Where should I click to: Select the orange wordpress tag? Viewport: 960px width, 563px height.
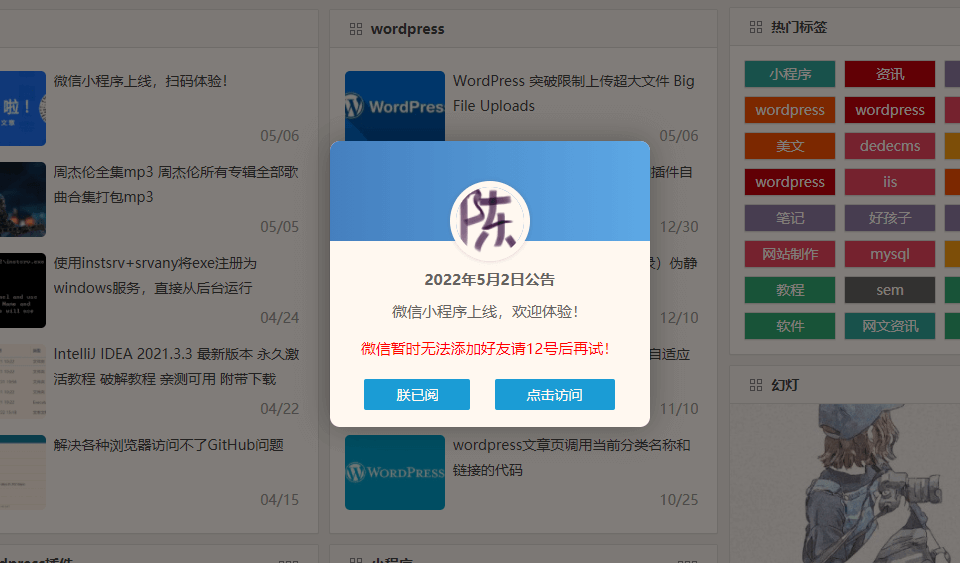[790, 110]
